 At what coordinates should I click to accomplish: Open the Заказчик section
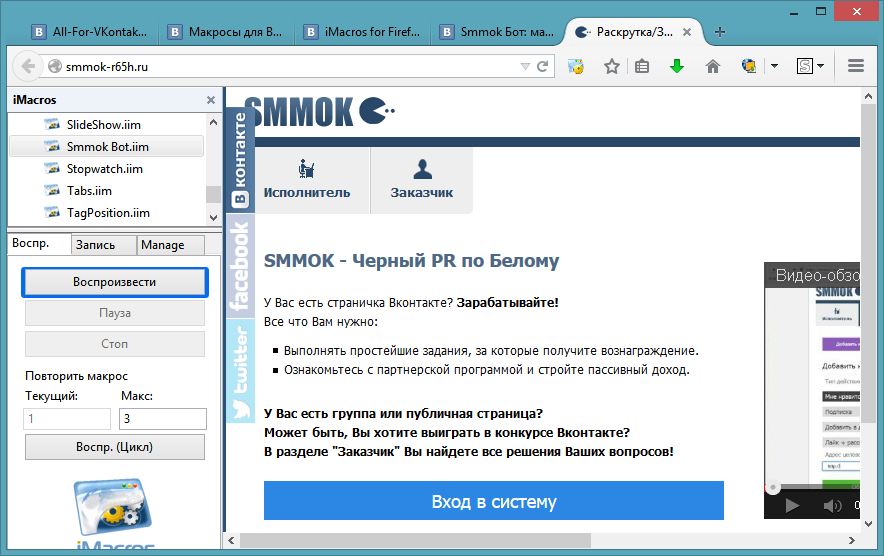point(422,180)
